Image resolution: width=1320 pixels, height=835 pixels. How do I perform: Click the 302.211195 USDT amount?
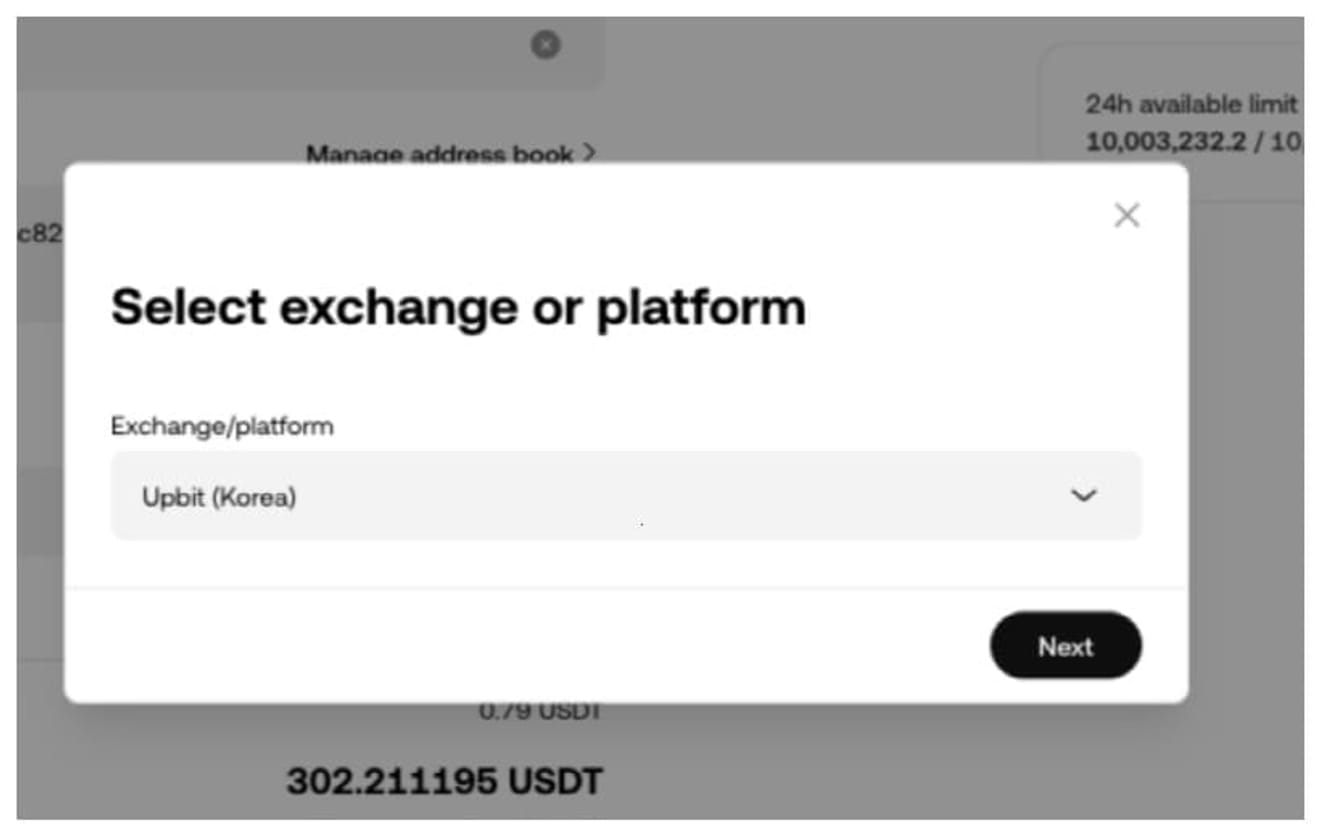[x=444, y=781]
